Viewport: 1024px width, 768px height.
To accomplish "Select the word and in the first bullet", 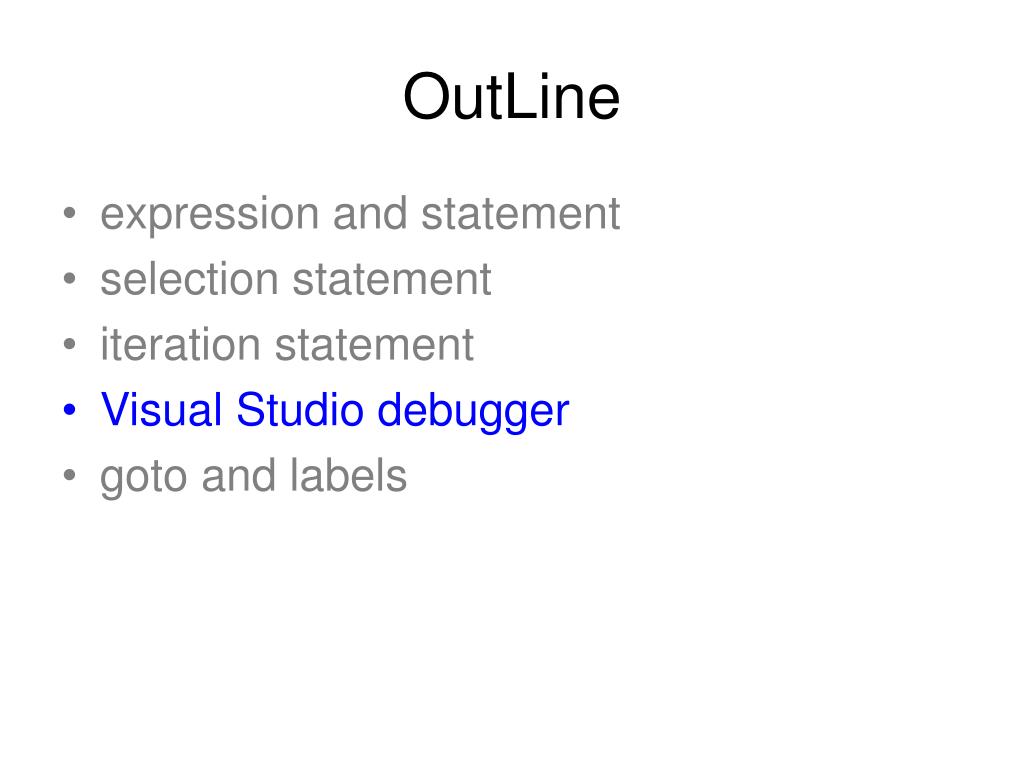I will [370, 214].
